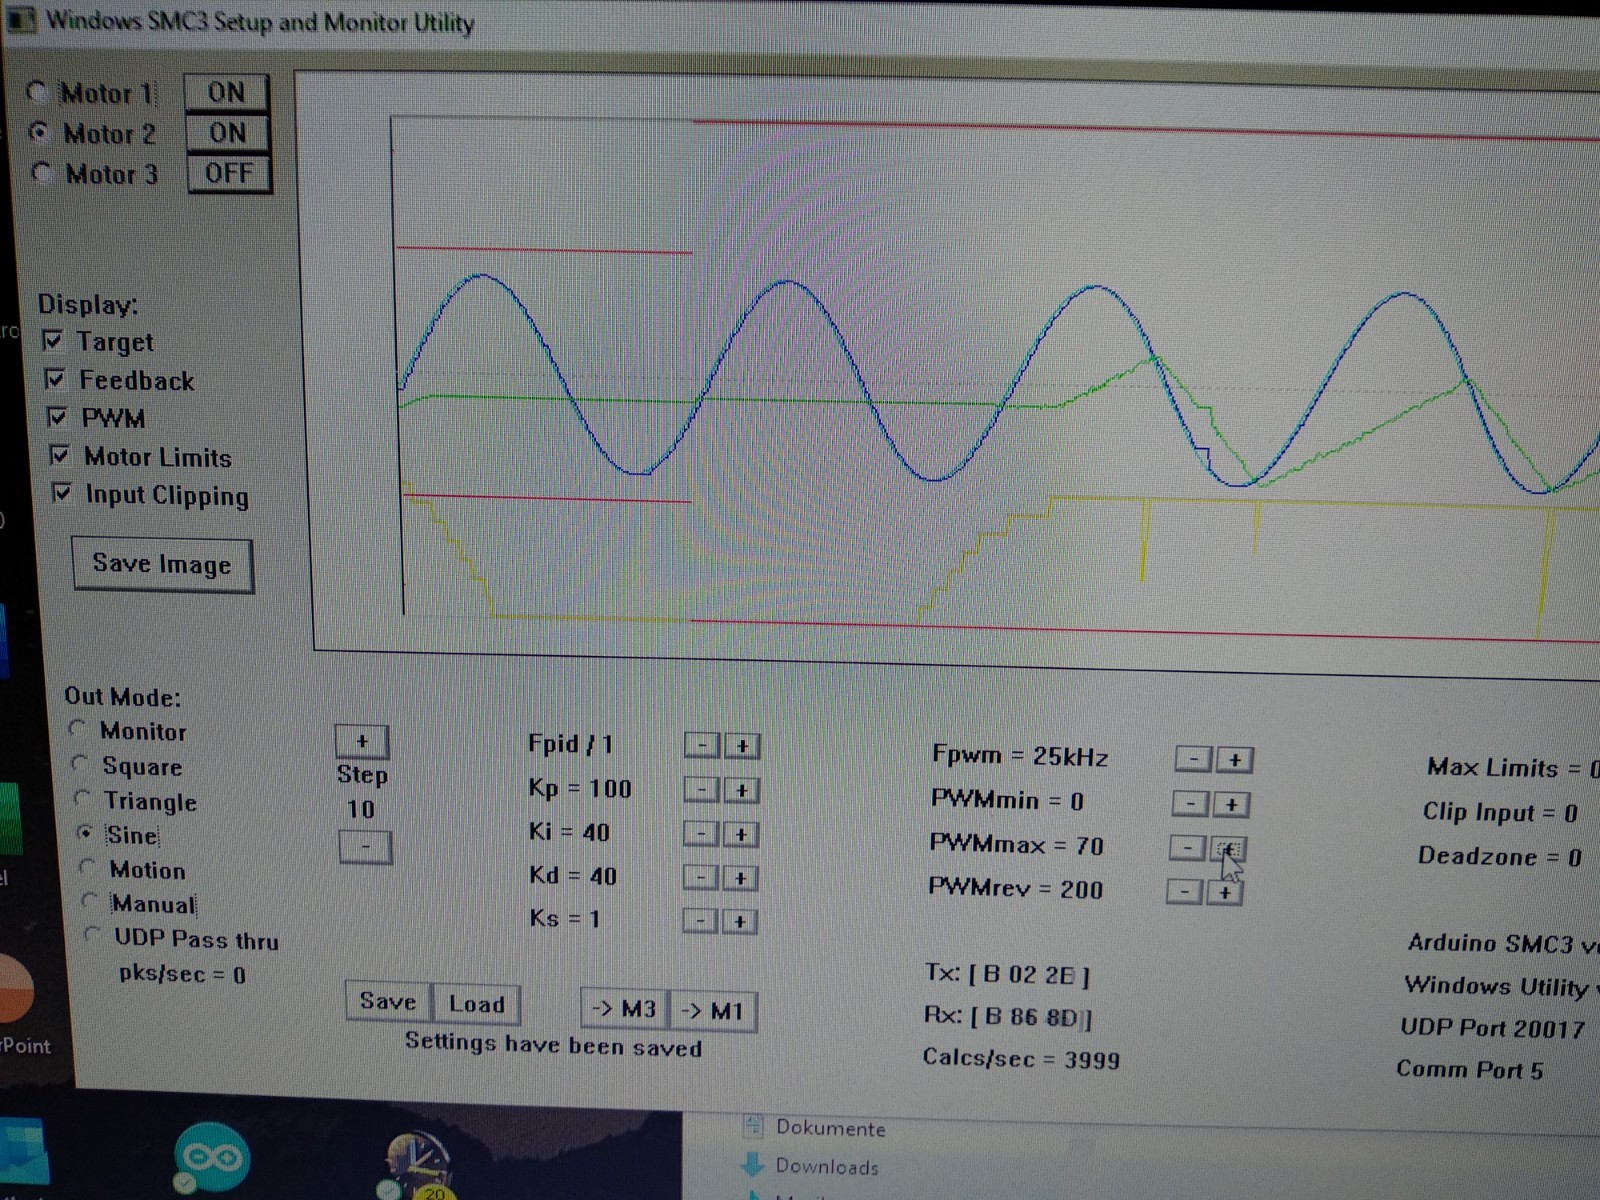Screen dimensions: 1600x1200
Task: Click the 'UDP Port 20017' label
Action: 1492,1028
